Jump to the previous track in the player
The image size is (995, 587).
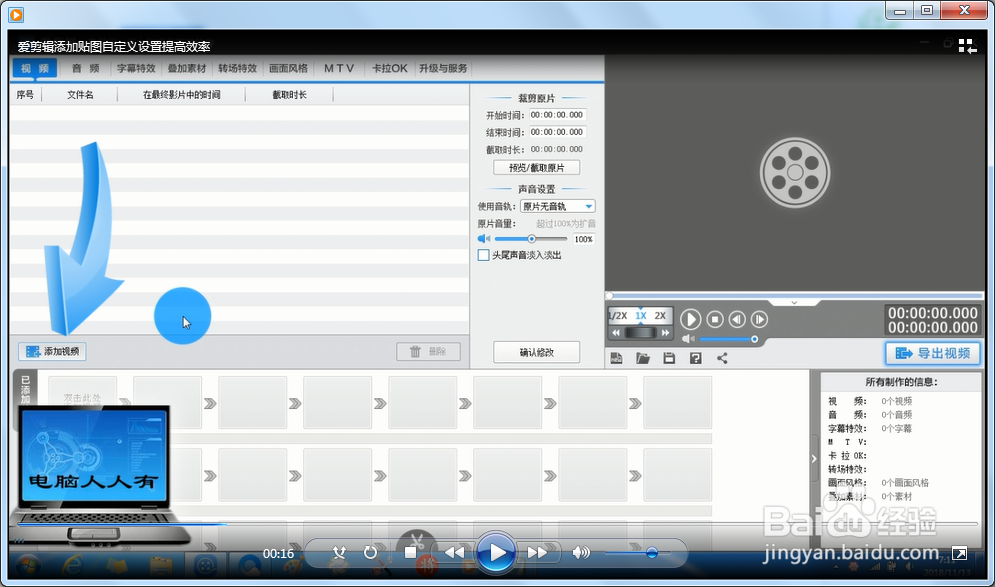(454, 553)
